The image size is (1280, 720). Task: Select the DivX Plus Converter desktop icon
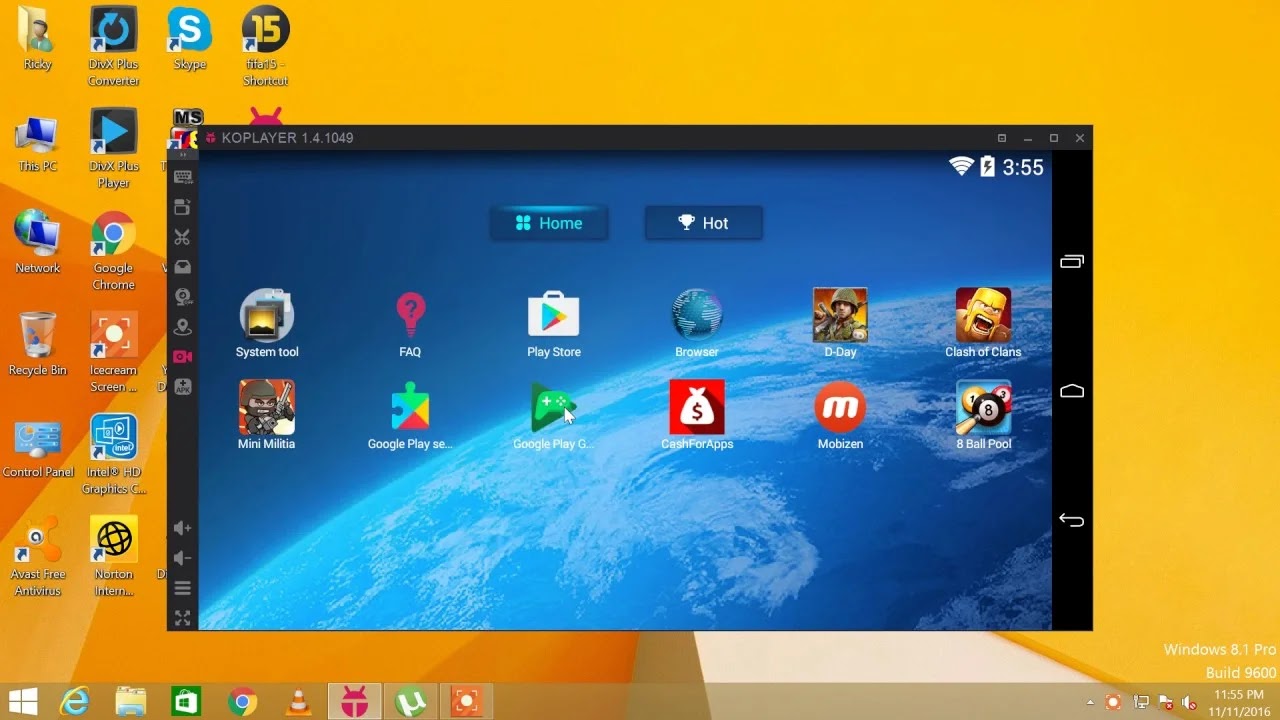(x=113, y=46)
